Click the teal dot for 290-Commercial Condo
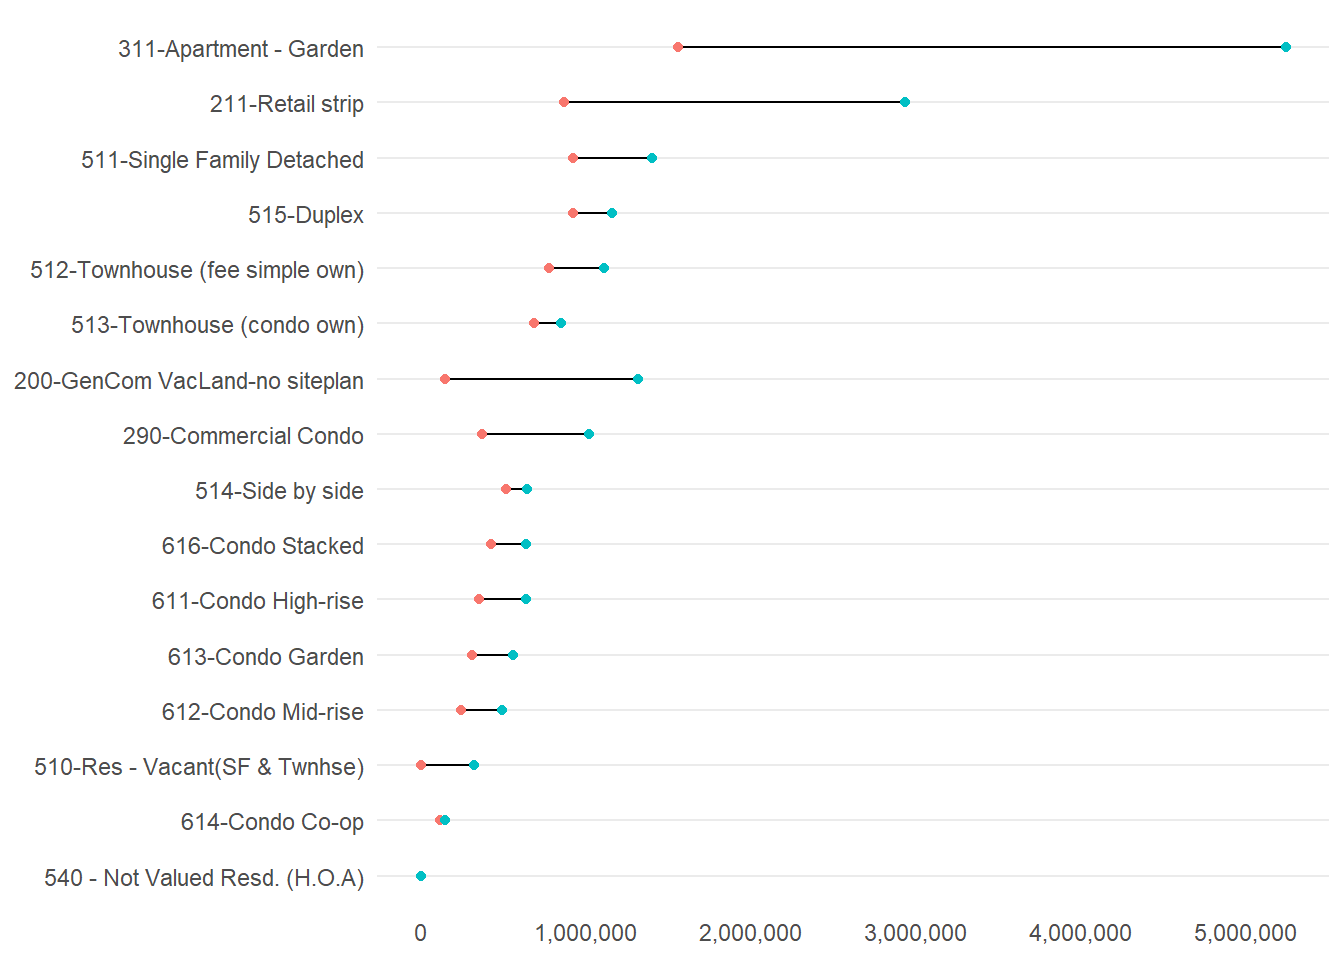Image resolution: width=1344 pixels, height=960 pixels. click(x=589, y=434)
